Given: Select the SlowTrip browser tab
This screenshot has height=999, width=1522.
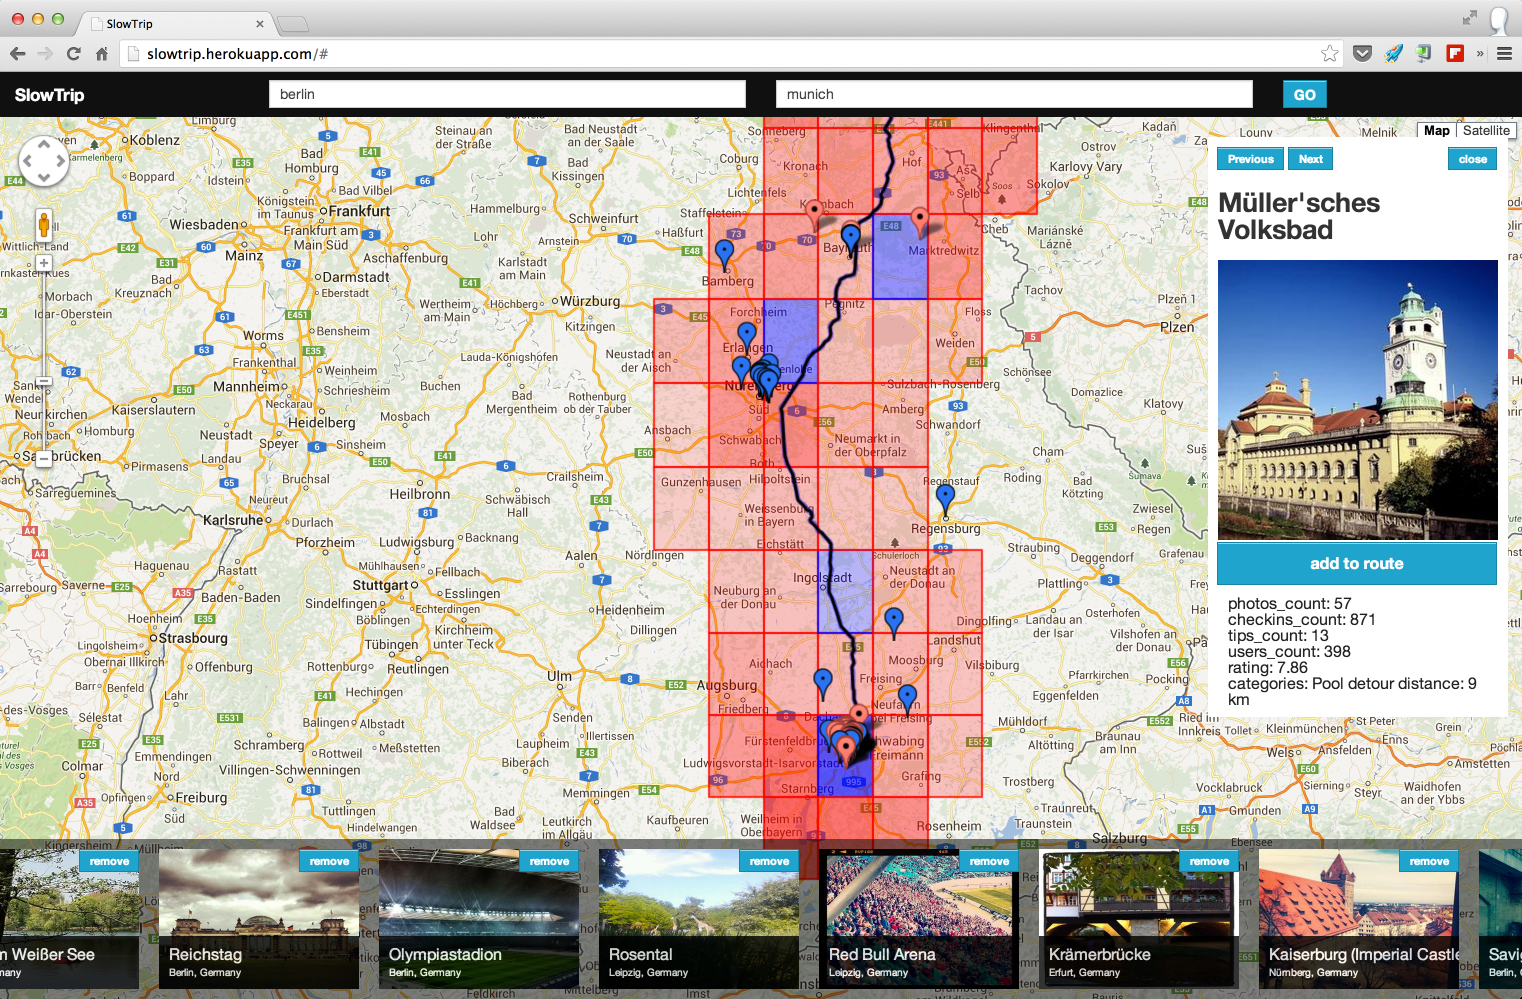Looking at the screenshot, I should (x=175, y=23).
